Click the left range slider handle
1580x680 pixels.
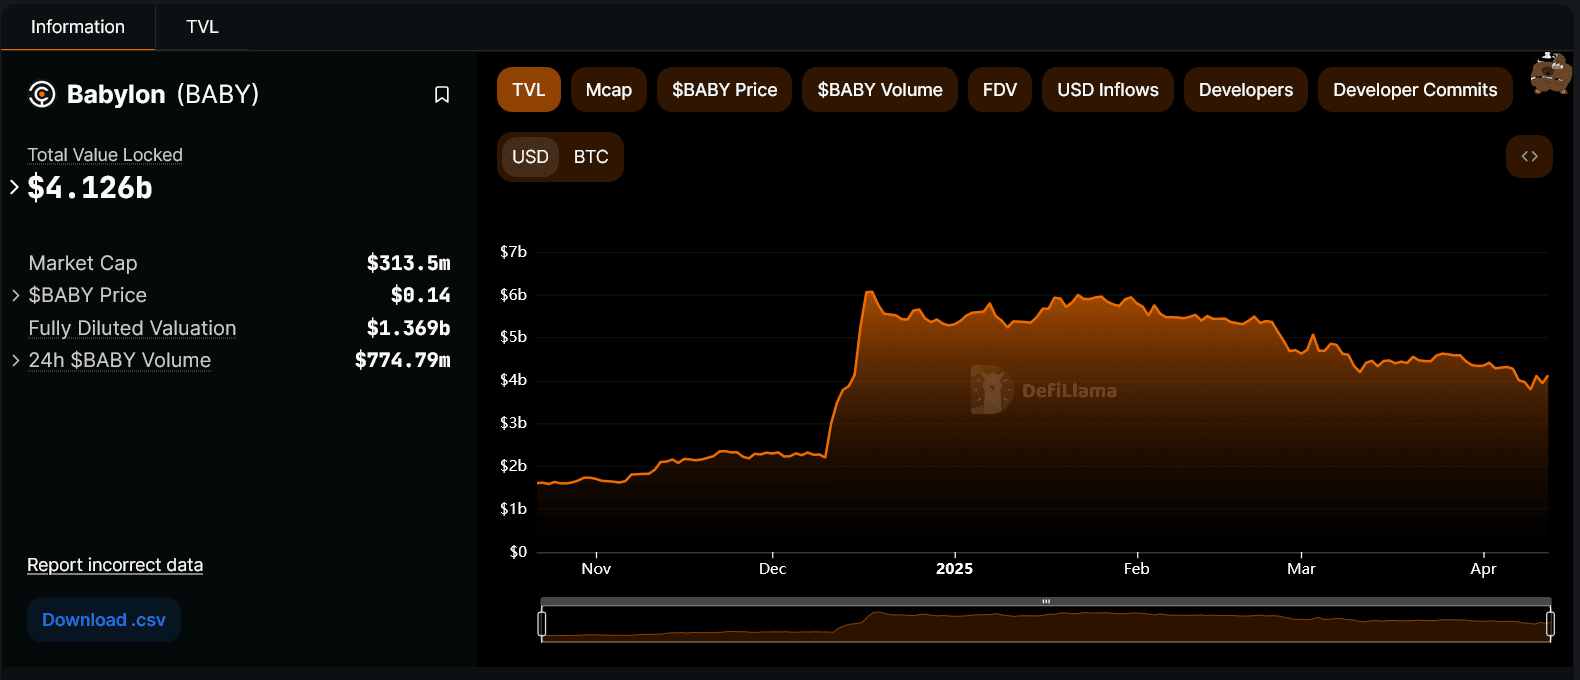pos(542,624)
